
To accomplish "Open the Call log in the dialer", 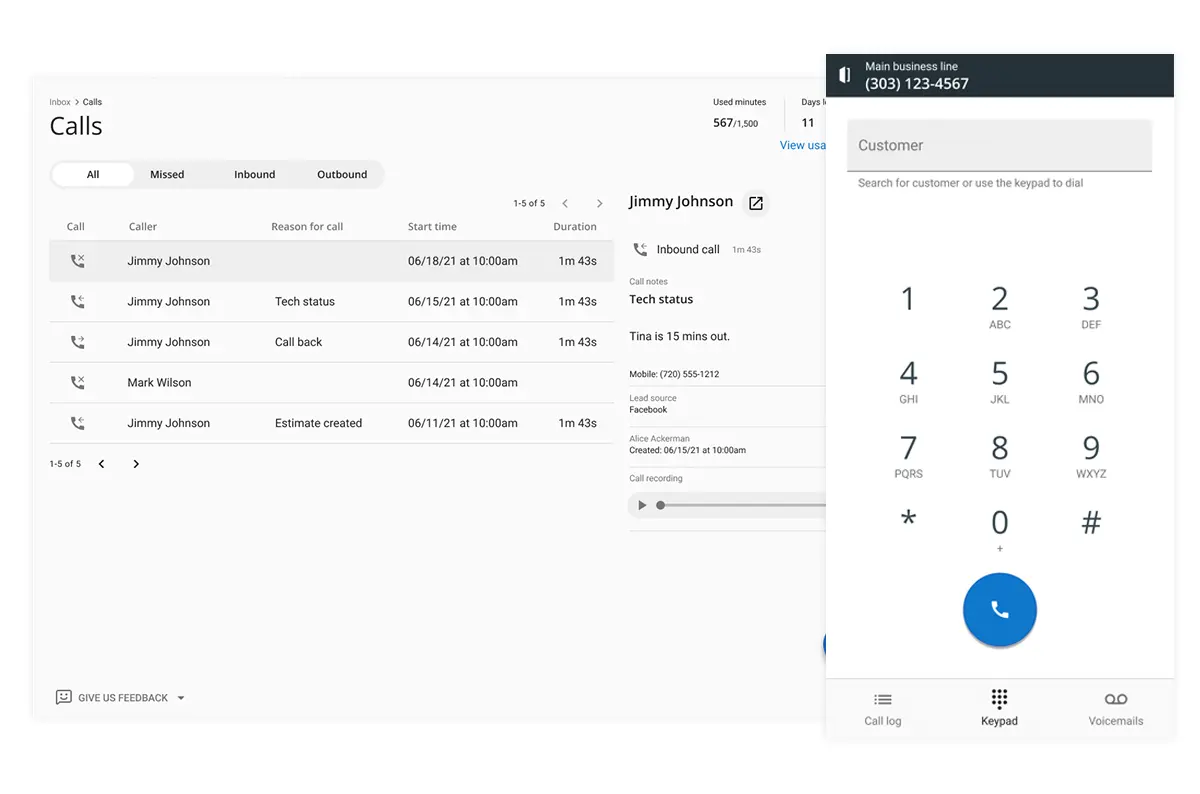I will pos(882,708).
